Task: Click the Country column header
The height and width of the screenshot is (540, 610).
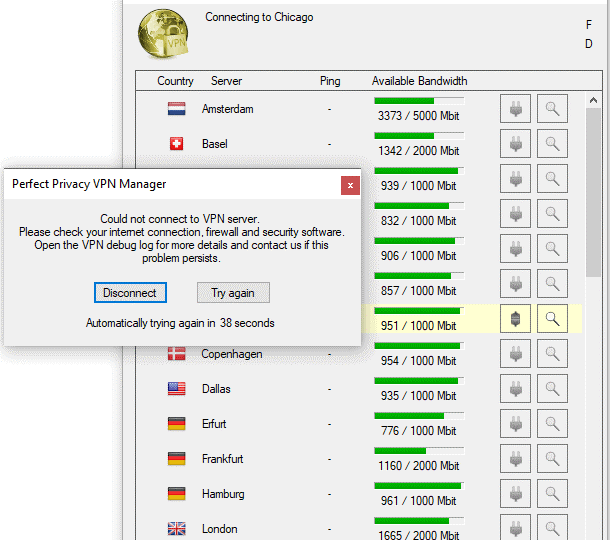Action: coord(175,81)
